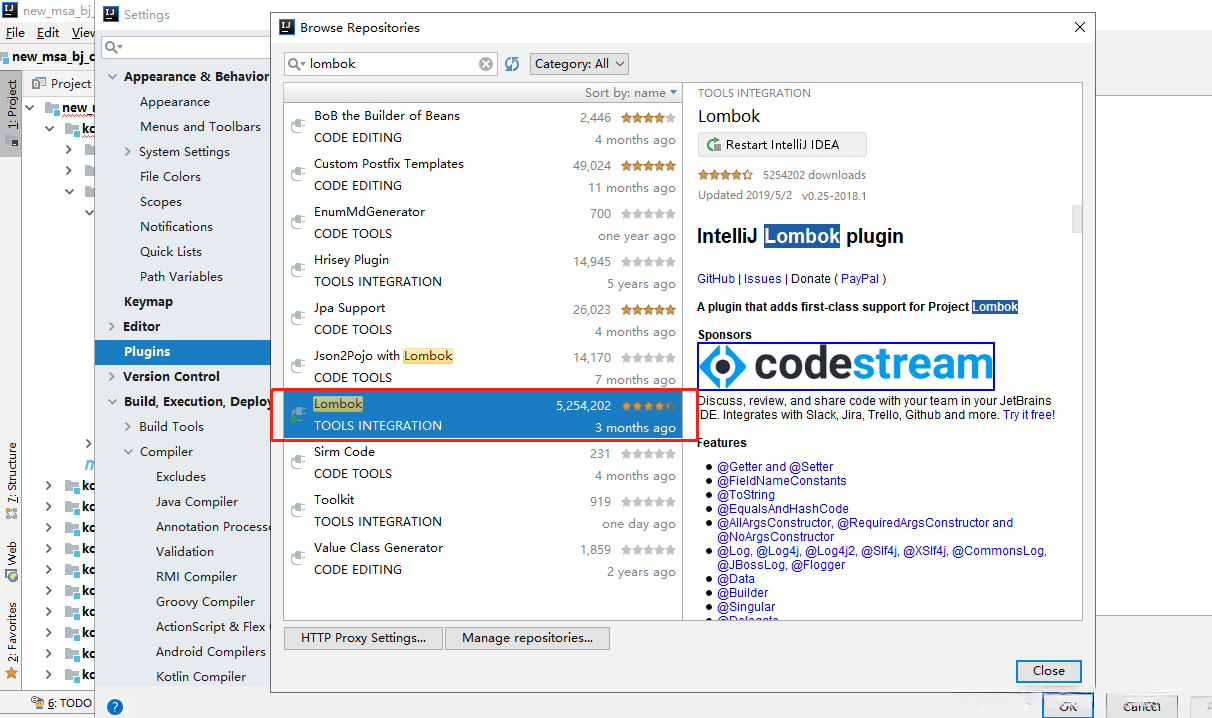Click the BoB the Builder plugin icon
The image size is (1212, 718).
[x=297, y=126]
